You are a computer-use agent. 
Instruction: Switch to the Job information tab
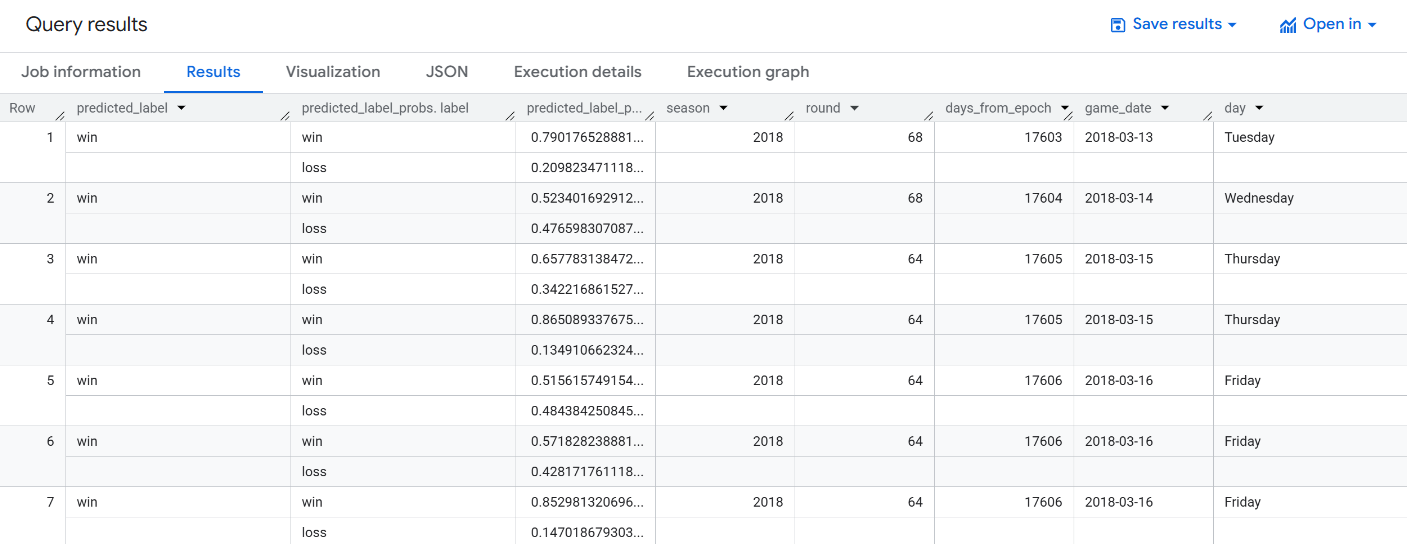(81, 72)
